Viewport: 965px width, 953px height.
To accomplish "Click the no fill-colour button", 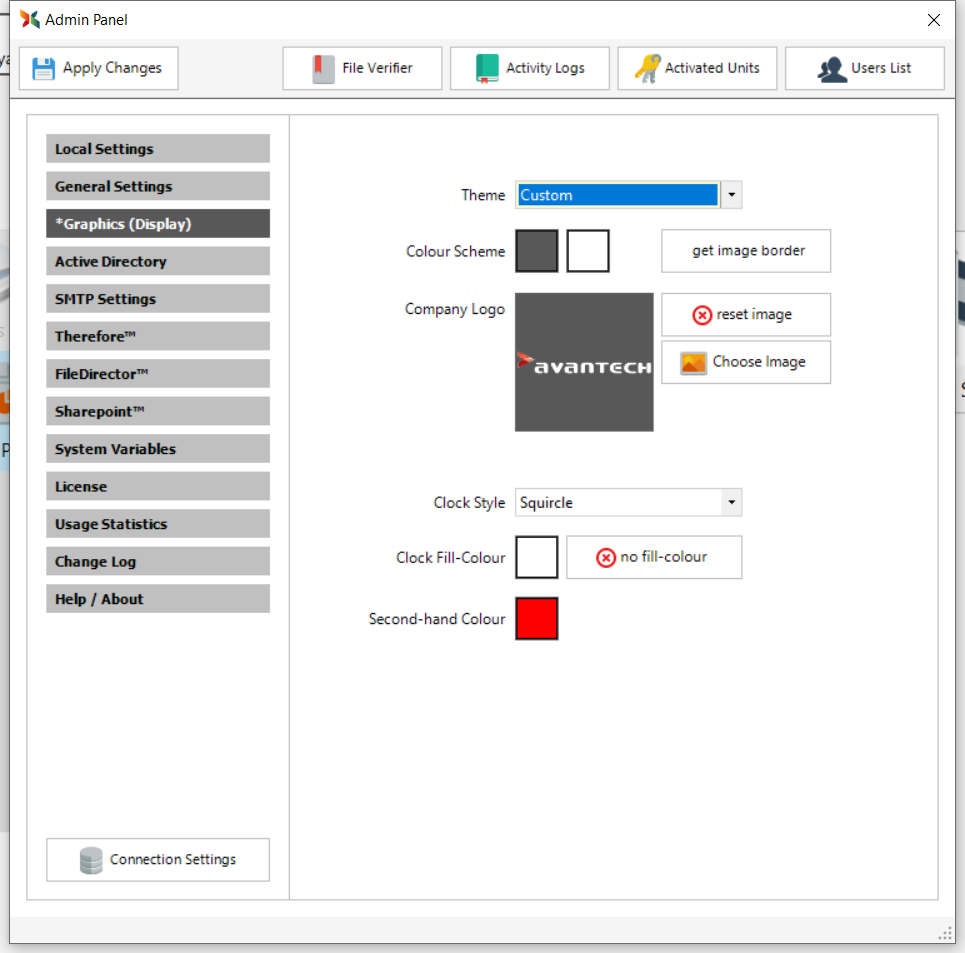I will point(654,557).
